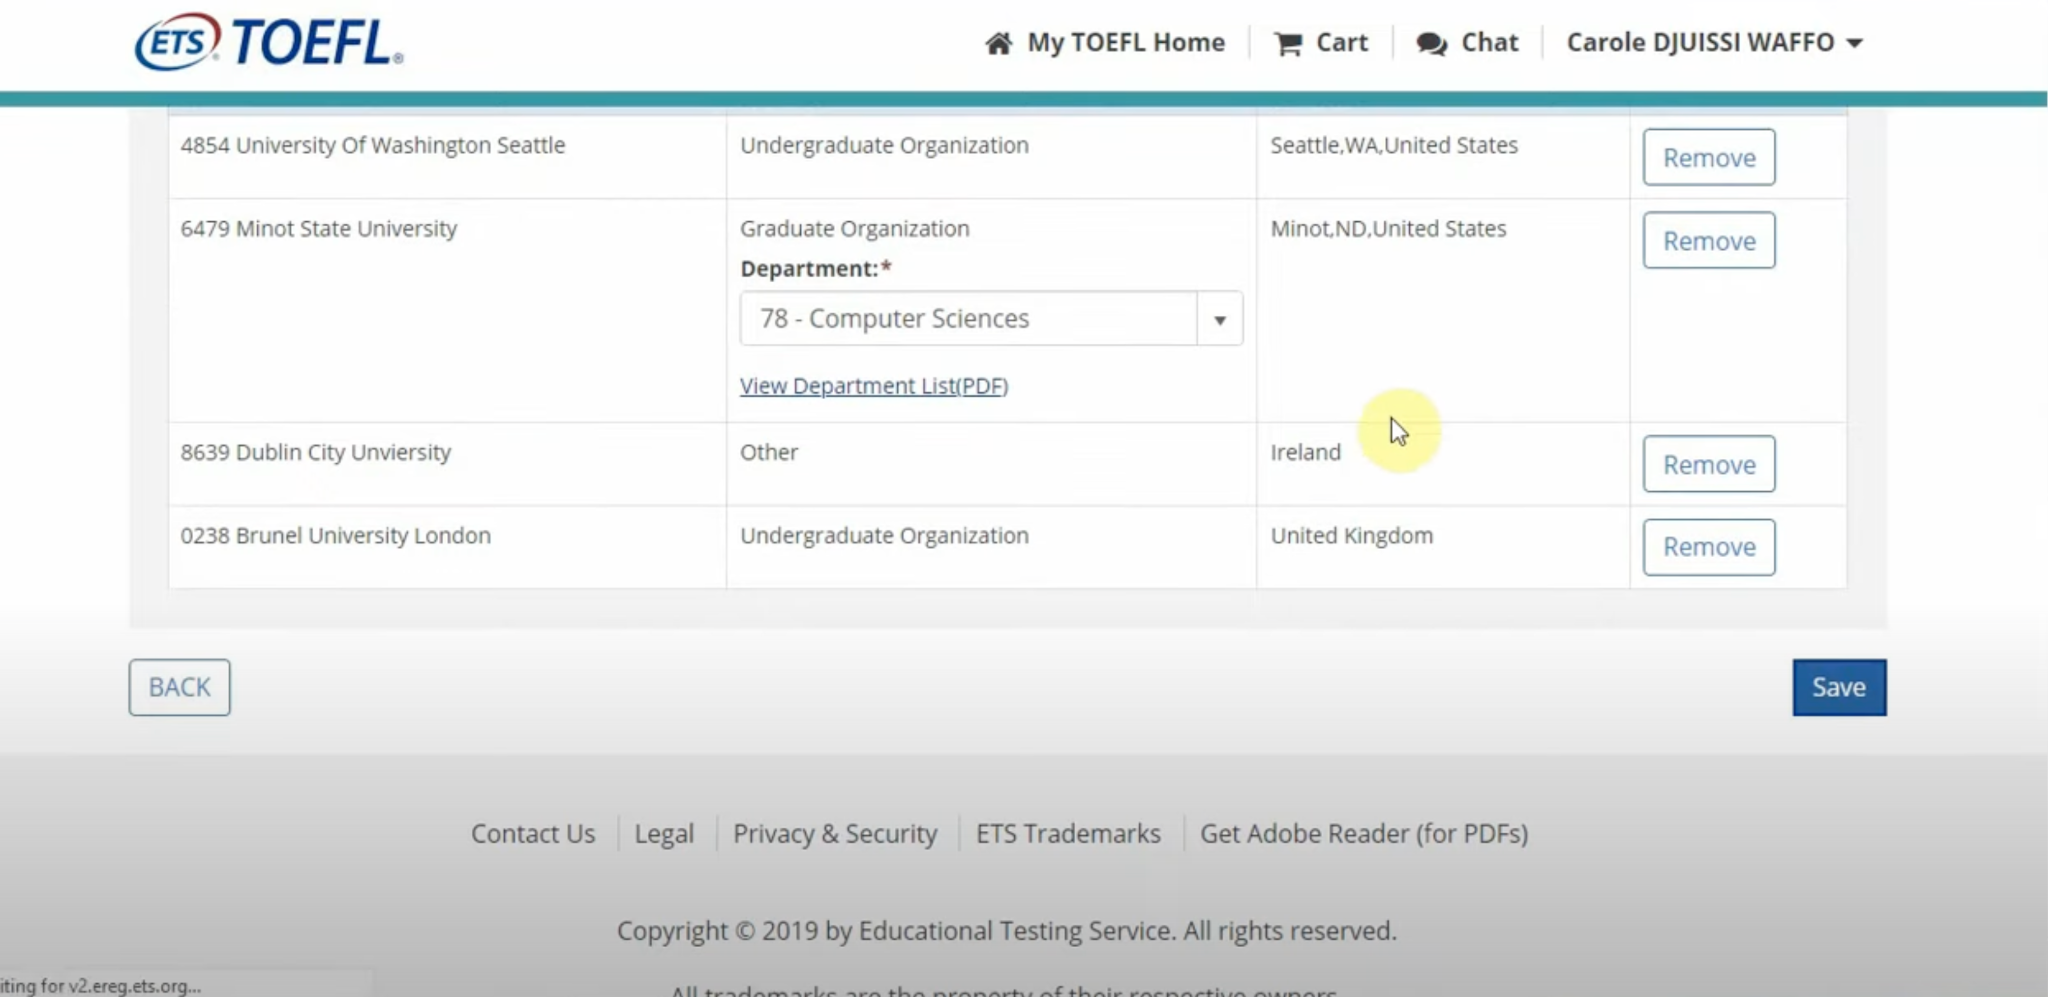Open the Chat menu item
This screenshot has width=2048, height=997.
tap(1489, 43)
